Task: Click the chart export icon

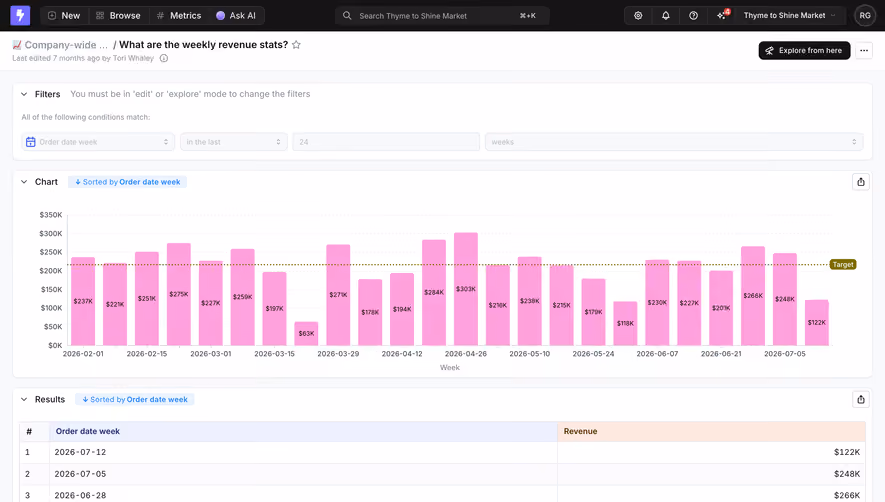Action: [861, 182]
